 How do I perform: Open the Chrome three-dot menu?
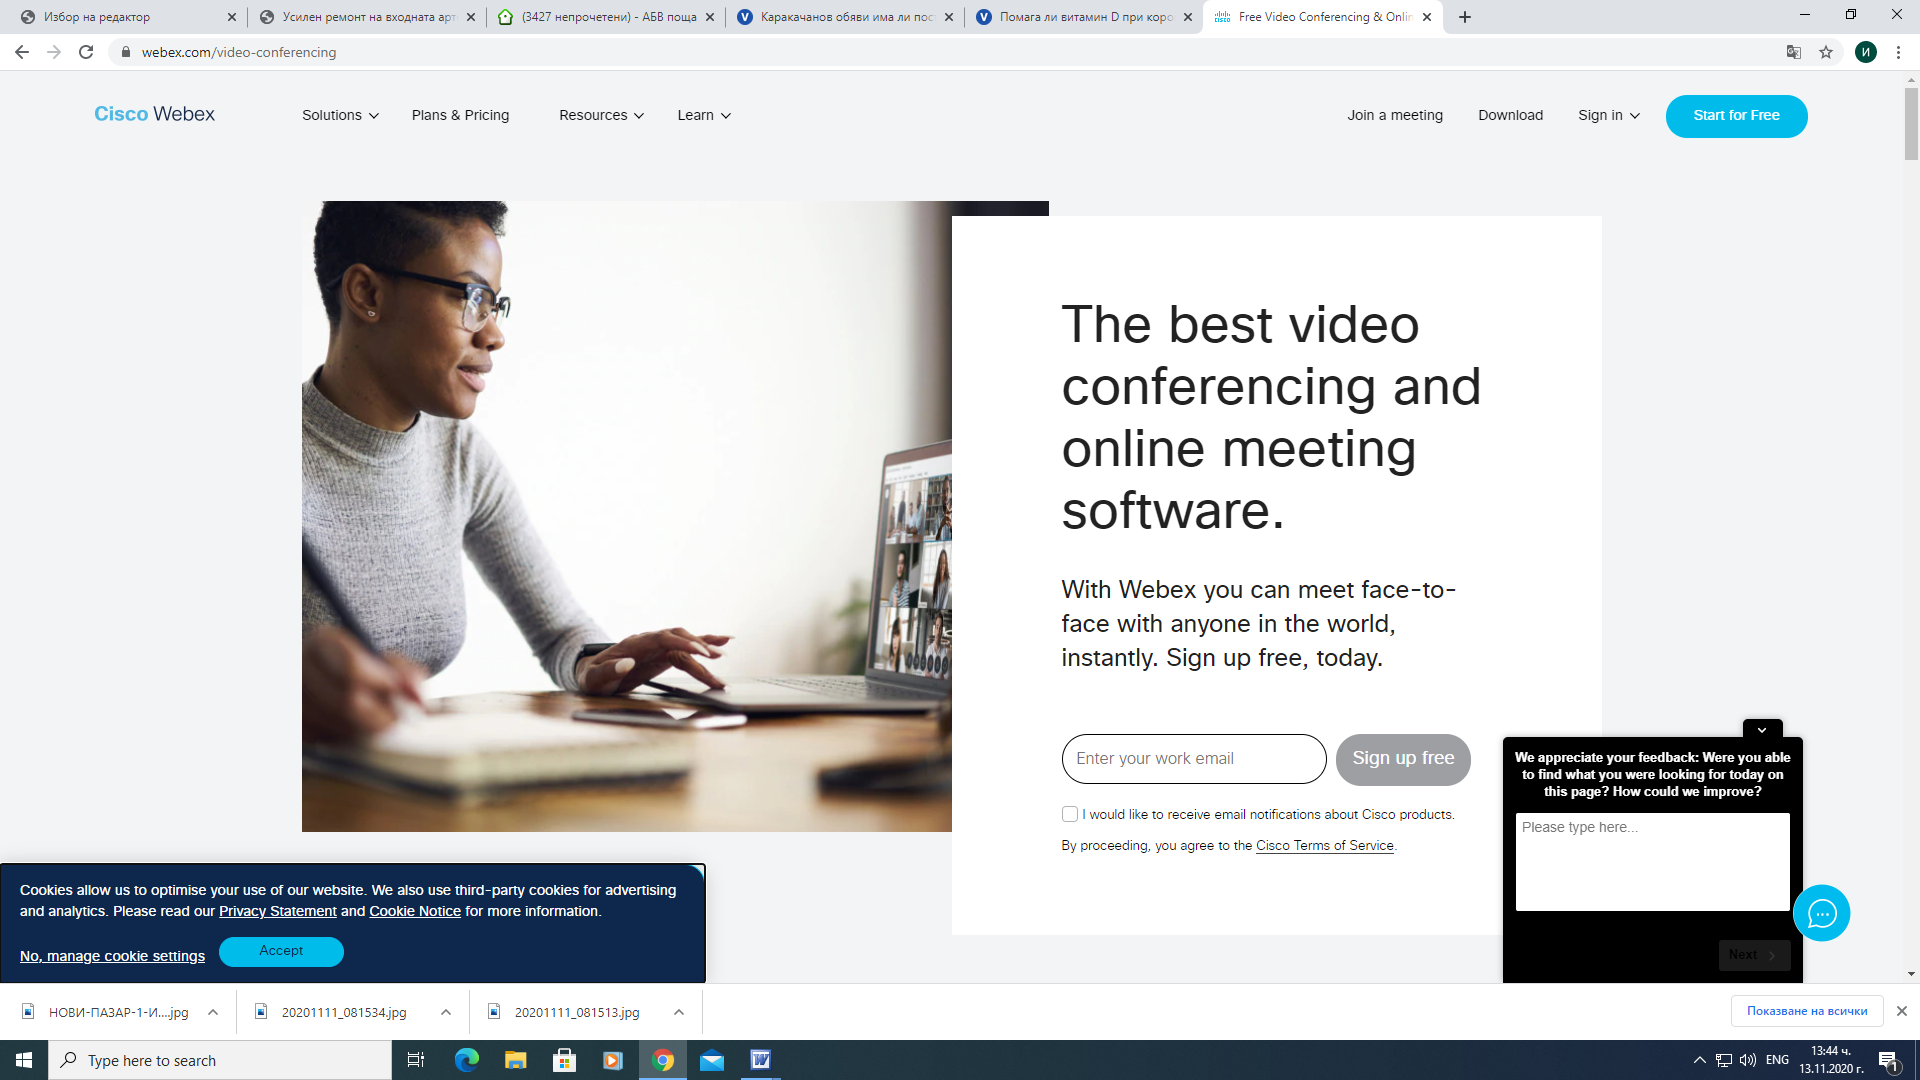pos(1898,52)
